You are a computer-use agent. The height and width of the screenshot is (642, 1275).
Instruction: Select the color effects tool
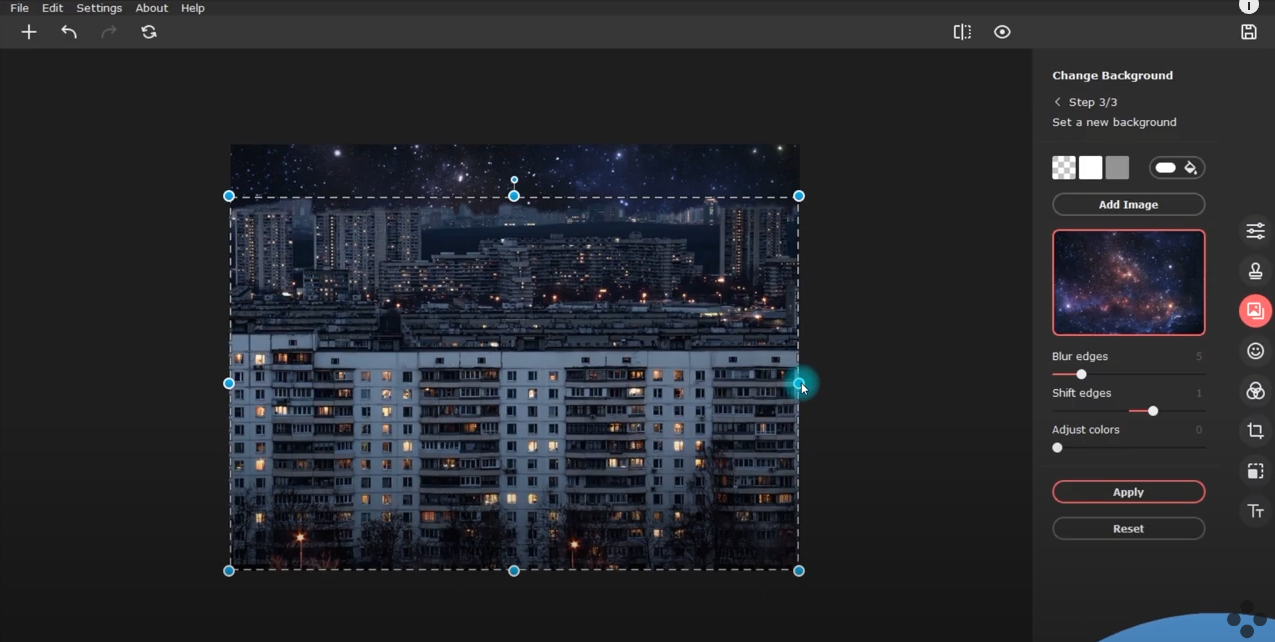click(x=1255, y=390)
